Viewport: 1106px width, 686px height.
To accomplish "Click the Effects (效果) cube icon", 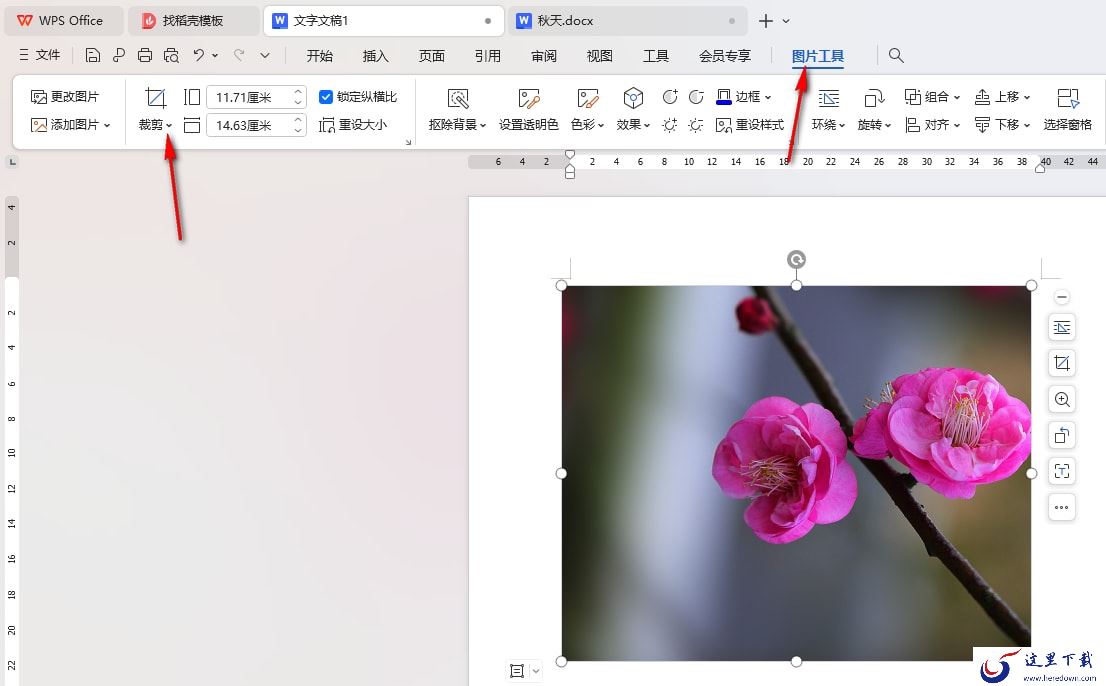I will click(633, 98).
